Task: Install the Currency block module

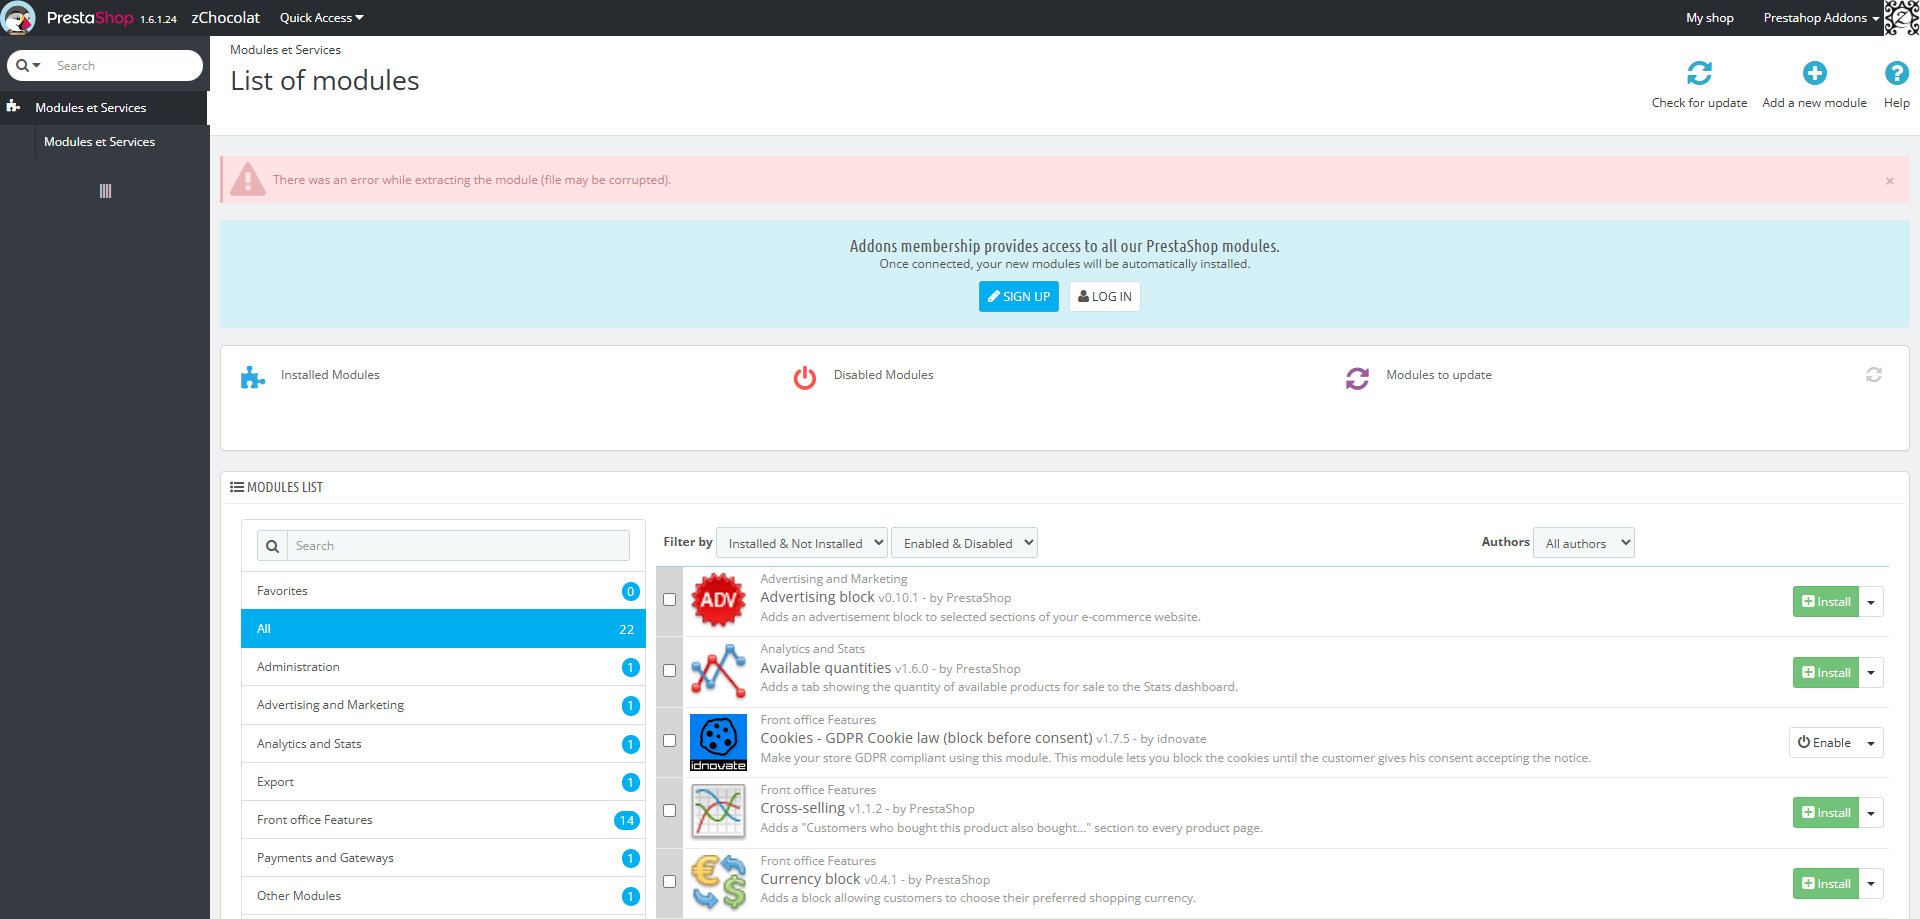Action: point(1826,884)
